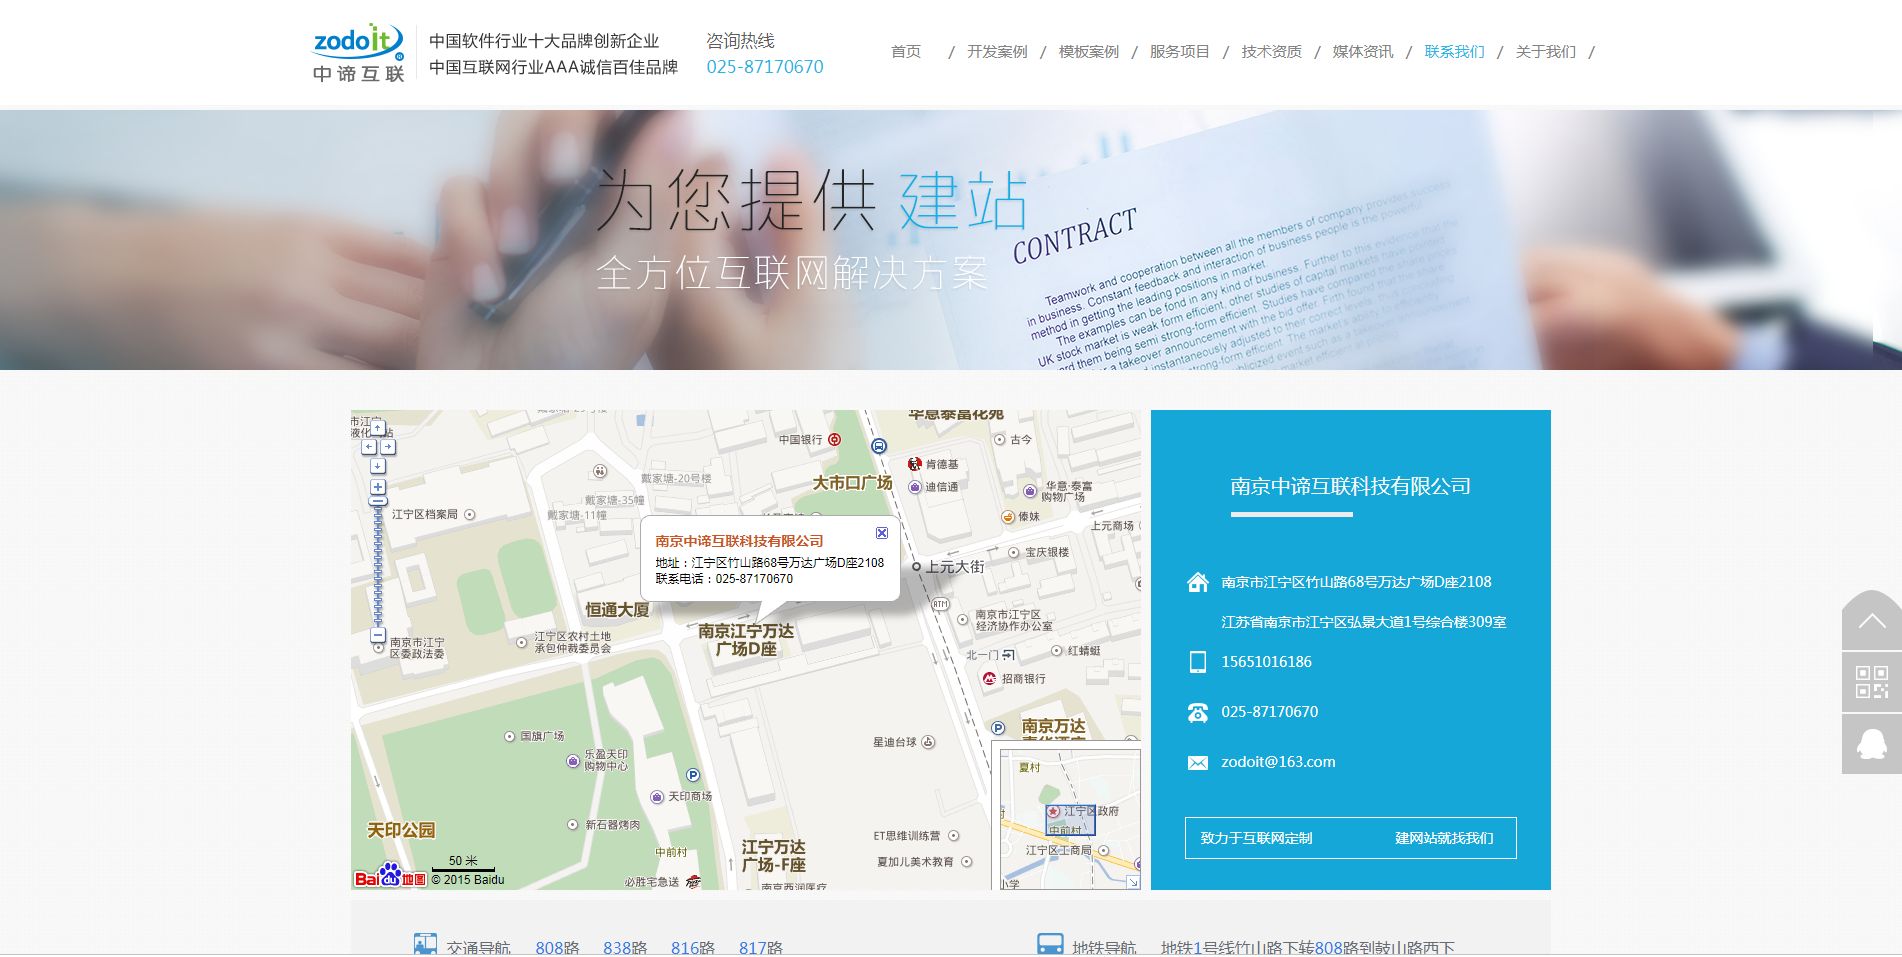Click the 星迪台球 marker icon
The image size is (1902, 957).
click(x=928, y=742)
